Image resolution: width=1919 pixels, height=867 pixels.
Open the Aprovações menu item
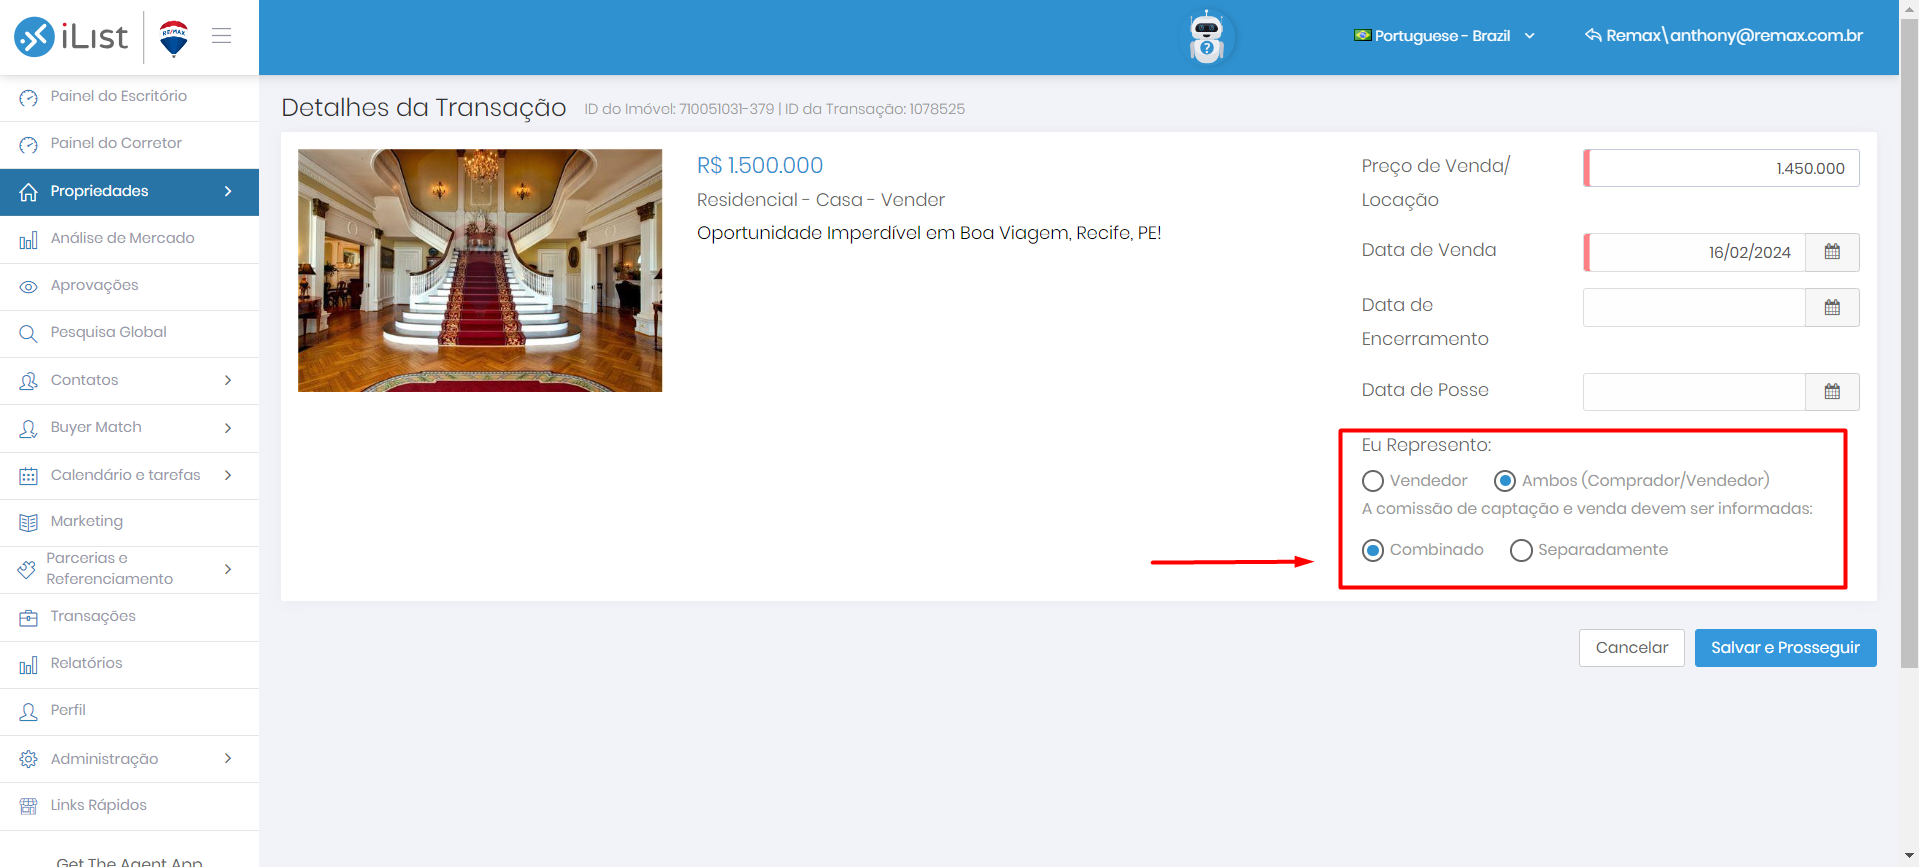[x=130, y=286]
